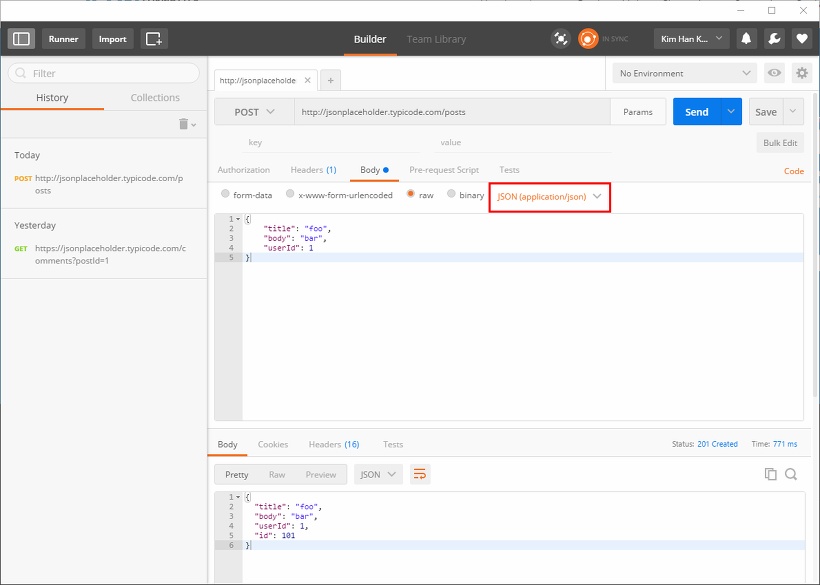Click the Save button
The width and height of the screenshot is (820, 585).
(x=766, y=111)
